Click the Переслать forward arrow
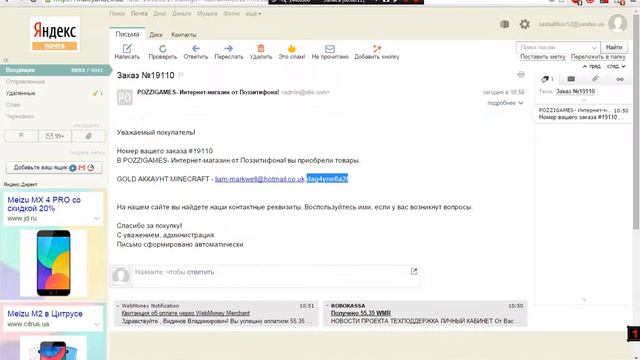 pos(229,49)
